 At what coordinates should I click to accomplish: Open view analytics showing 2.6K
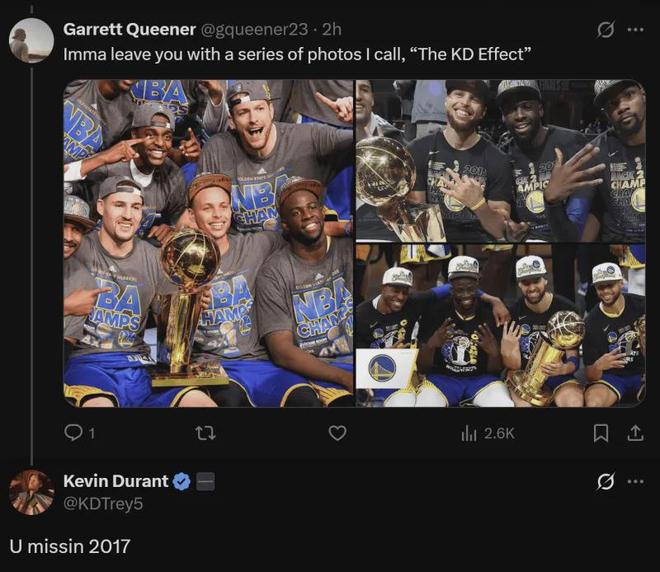point(487,433)
